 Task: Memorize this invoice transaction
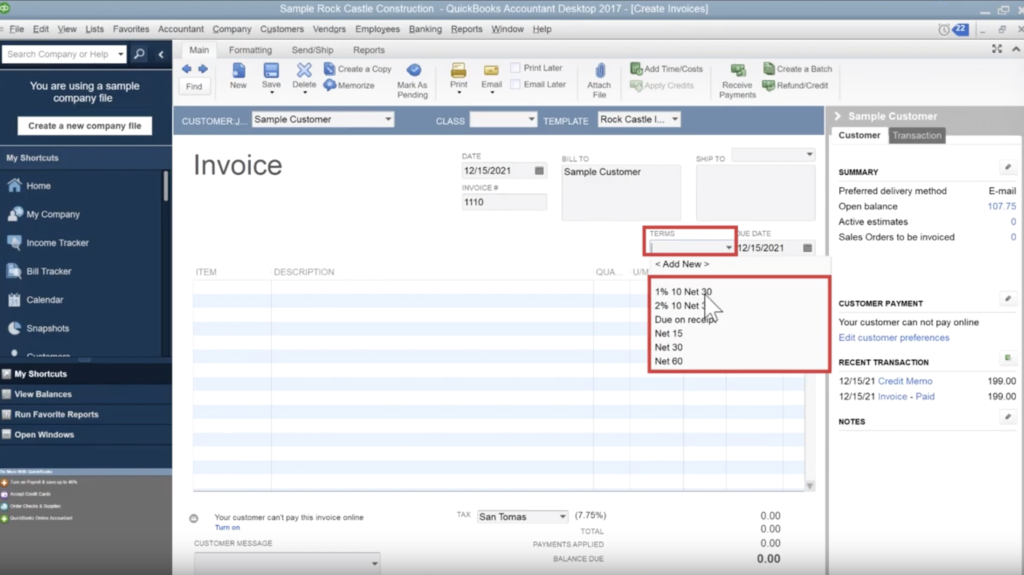349,86
